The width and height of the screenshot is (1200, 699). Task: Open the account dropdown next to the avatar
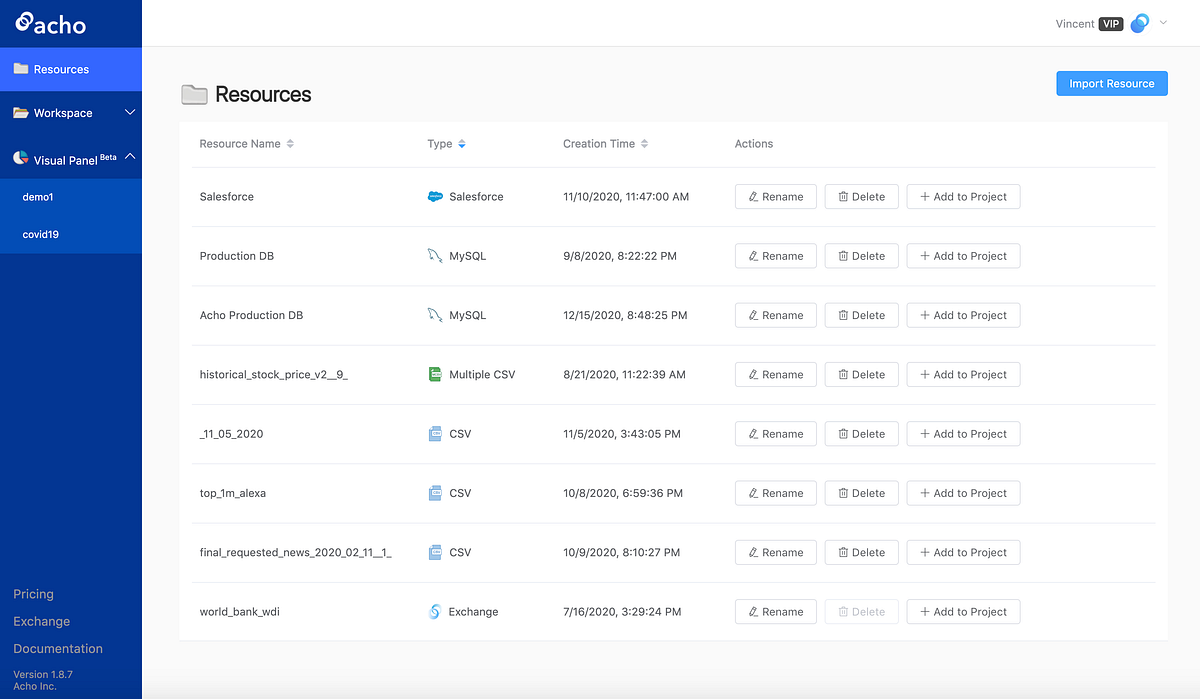1161,23
